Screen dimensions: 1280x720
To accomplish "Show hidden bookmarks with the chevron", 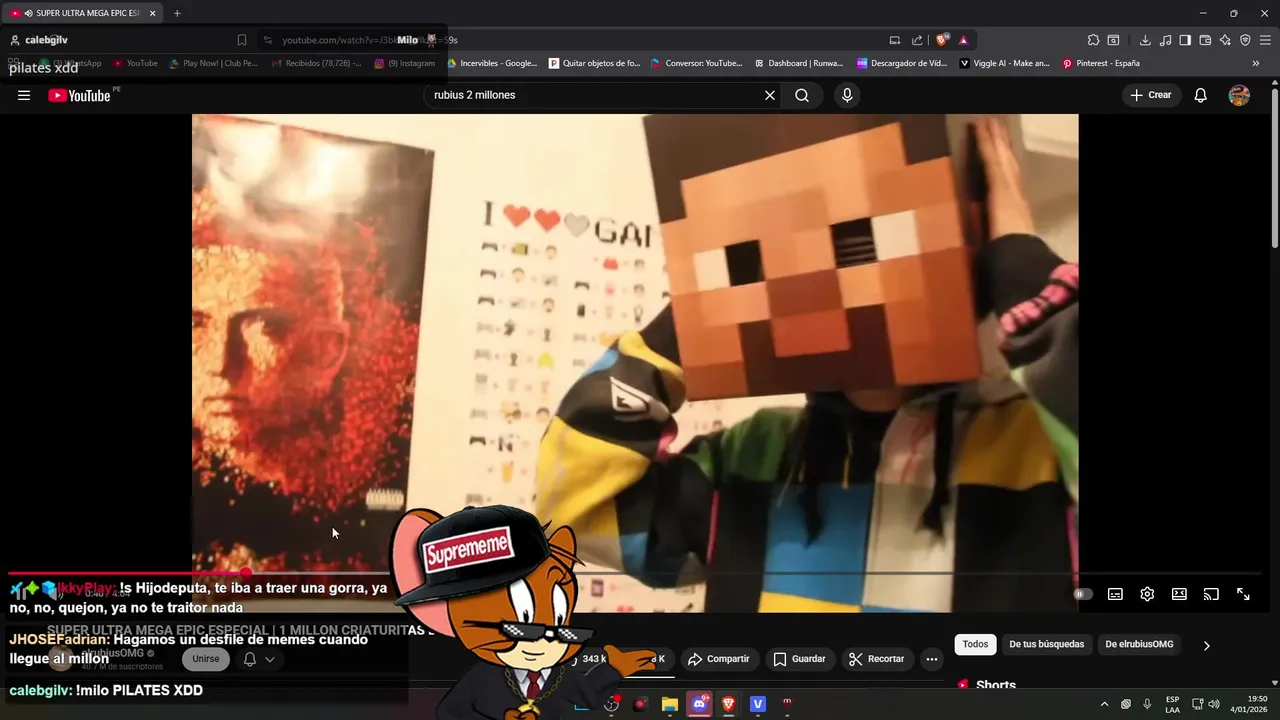I will click(1256, 63).
